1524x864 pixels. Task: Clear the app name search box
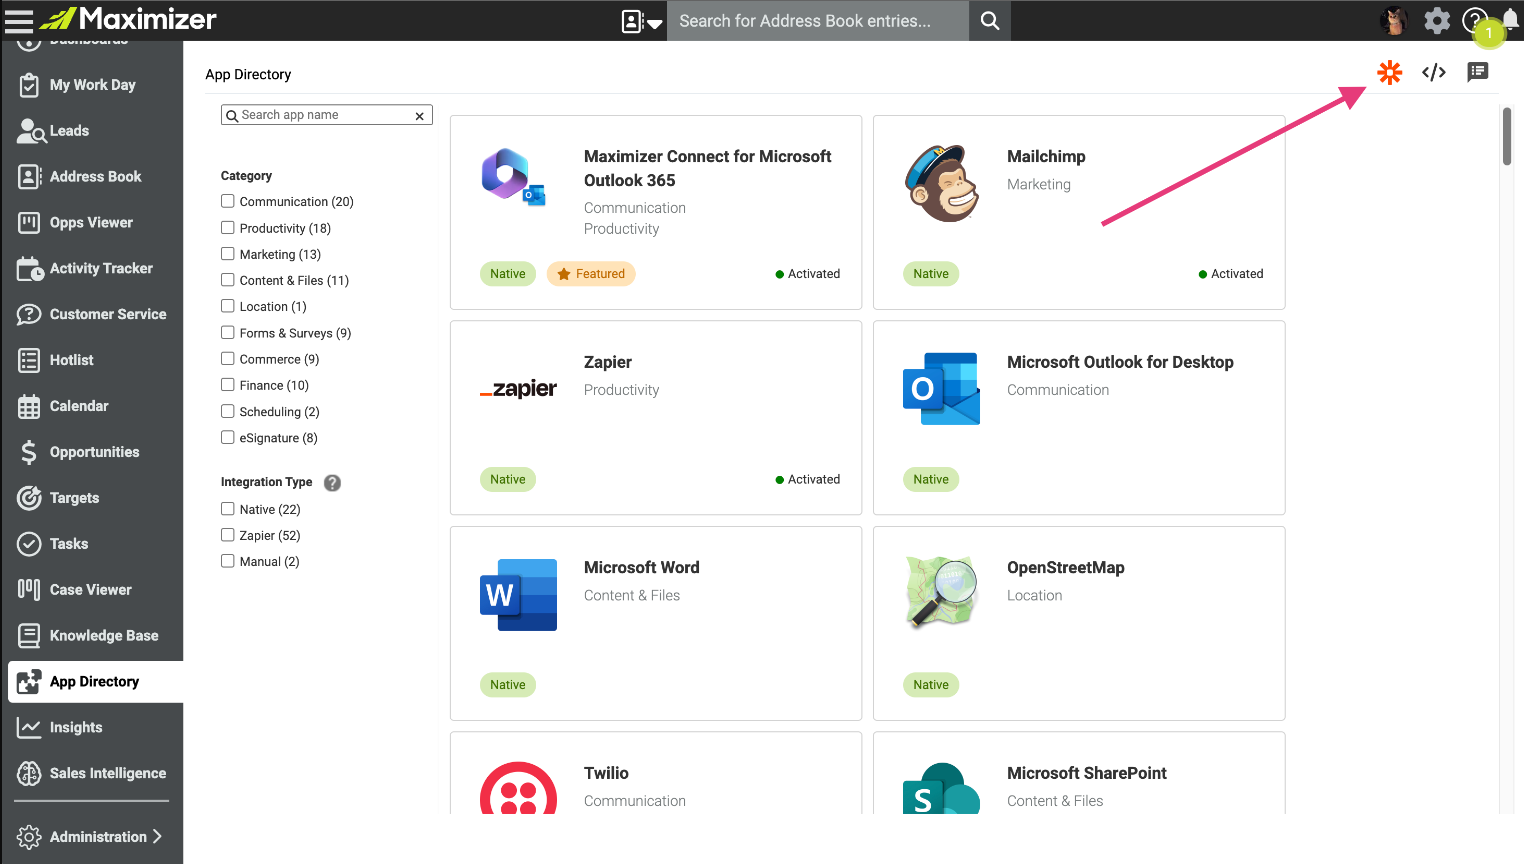[420, 116]
